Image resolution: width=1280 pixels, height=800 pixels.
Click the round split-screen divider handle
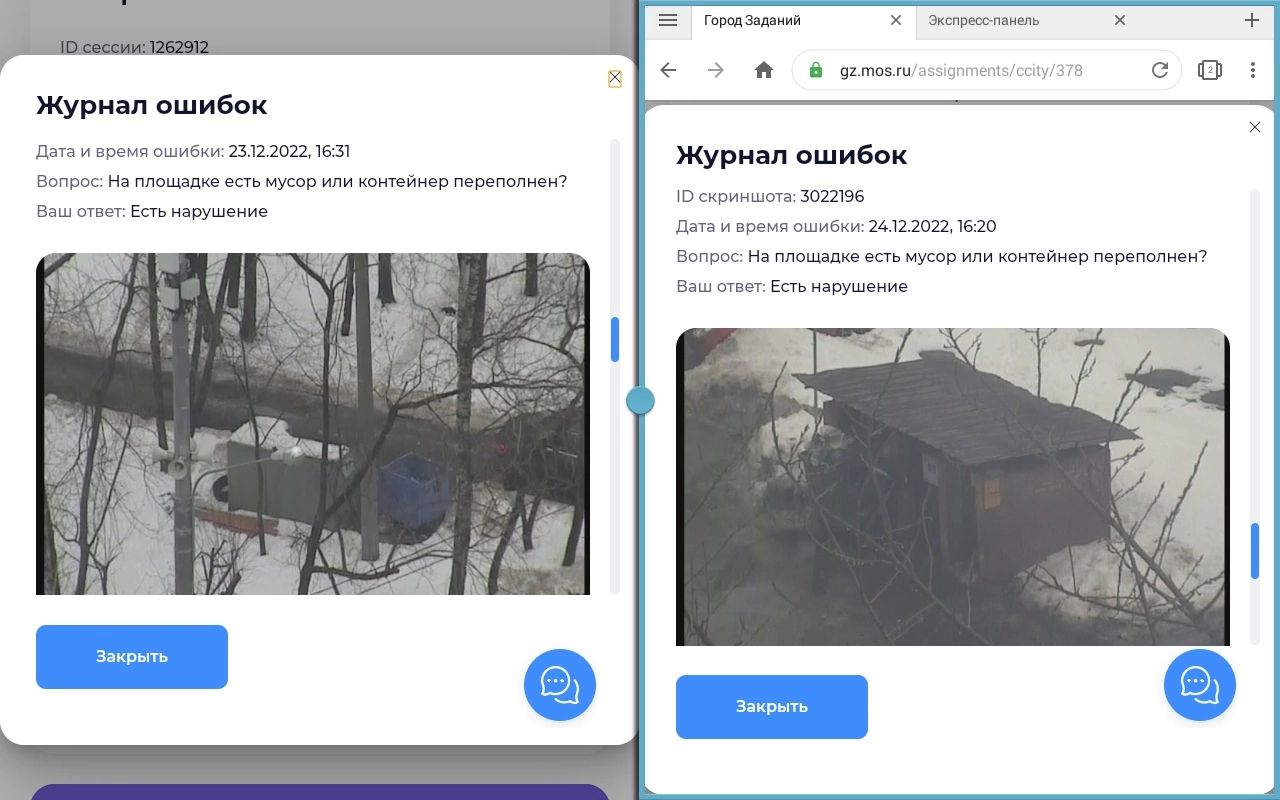[640, 401]
